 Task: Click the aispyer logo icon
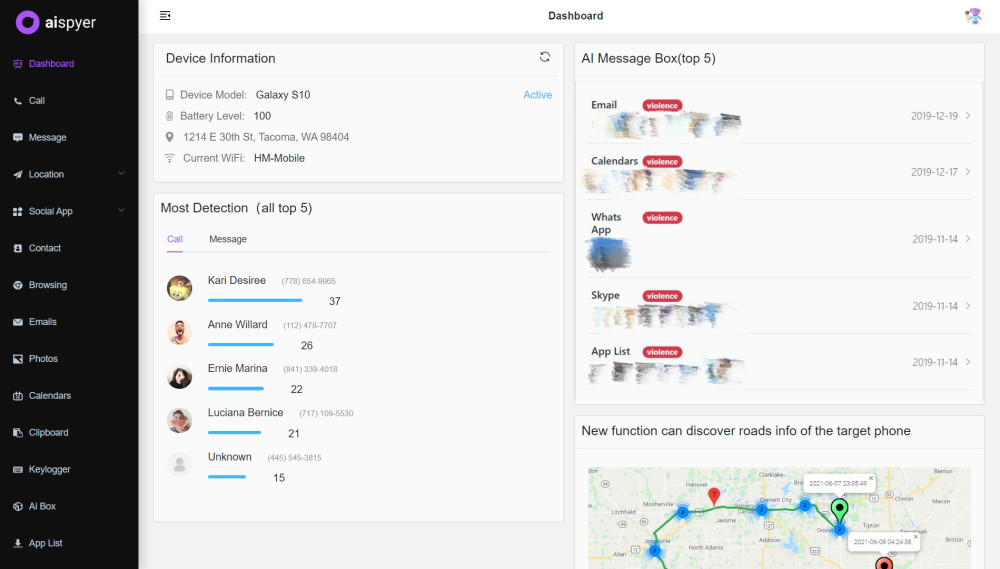pos(27,22)
